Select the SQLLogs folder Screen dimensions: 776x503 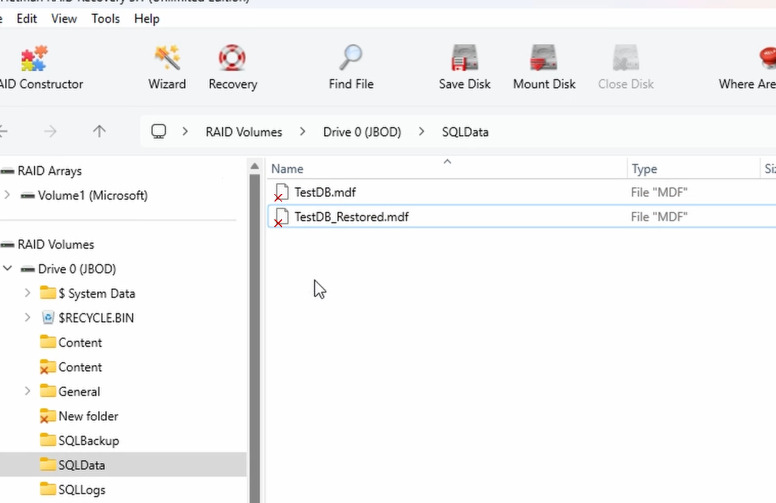[82, 490]
